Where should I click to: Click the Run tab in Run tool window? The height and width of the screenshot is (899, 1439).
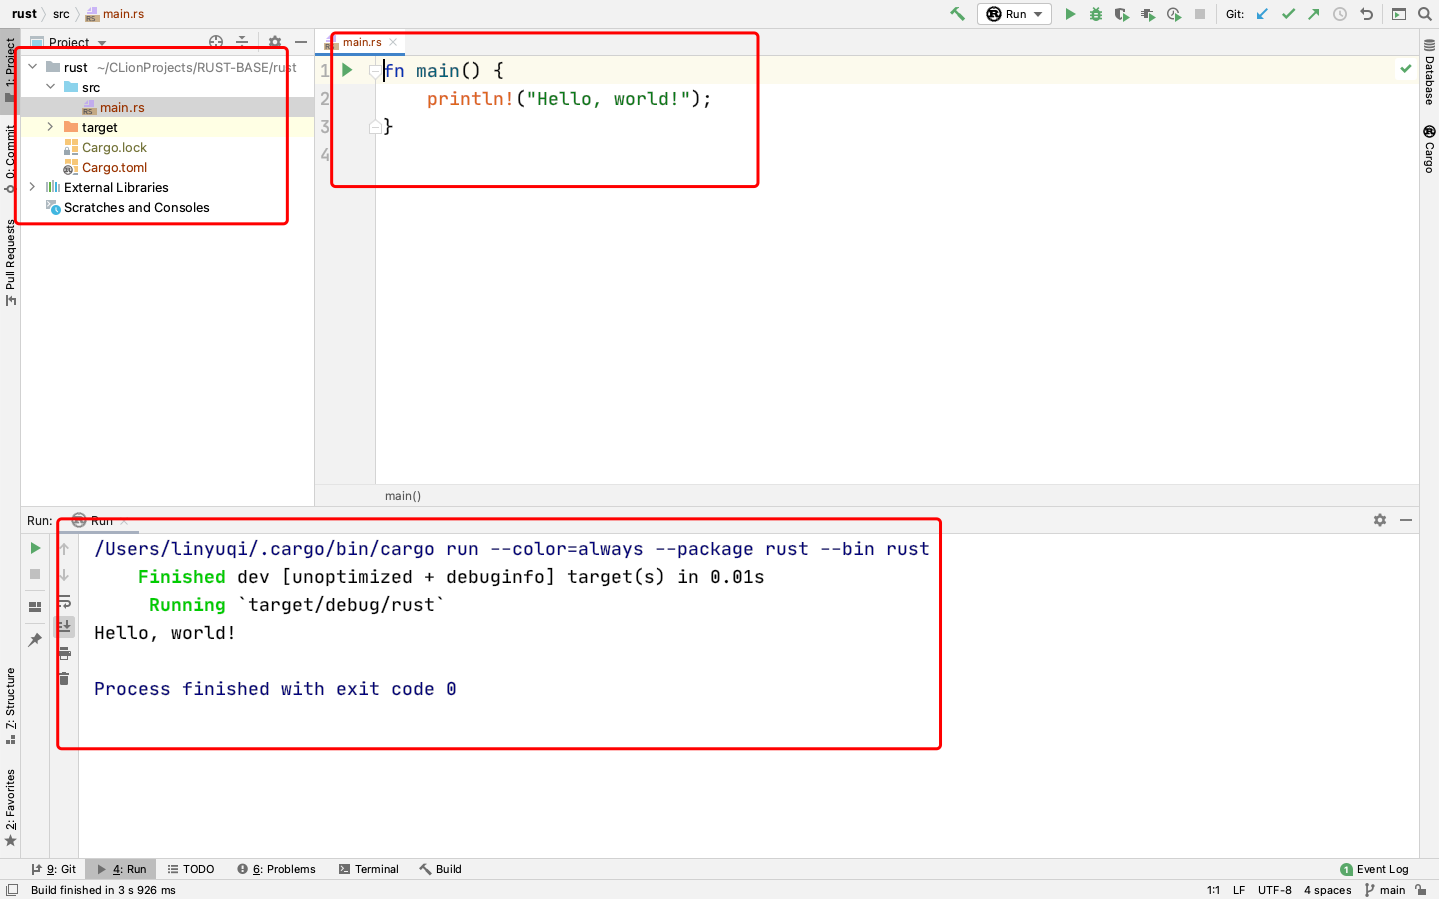100,520
